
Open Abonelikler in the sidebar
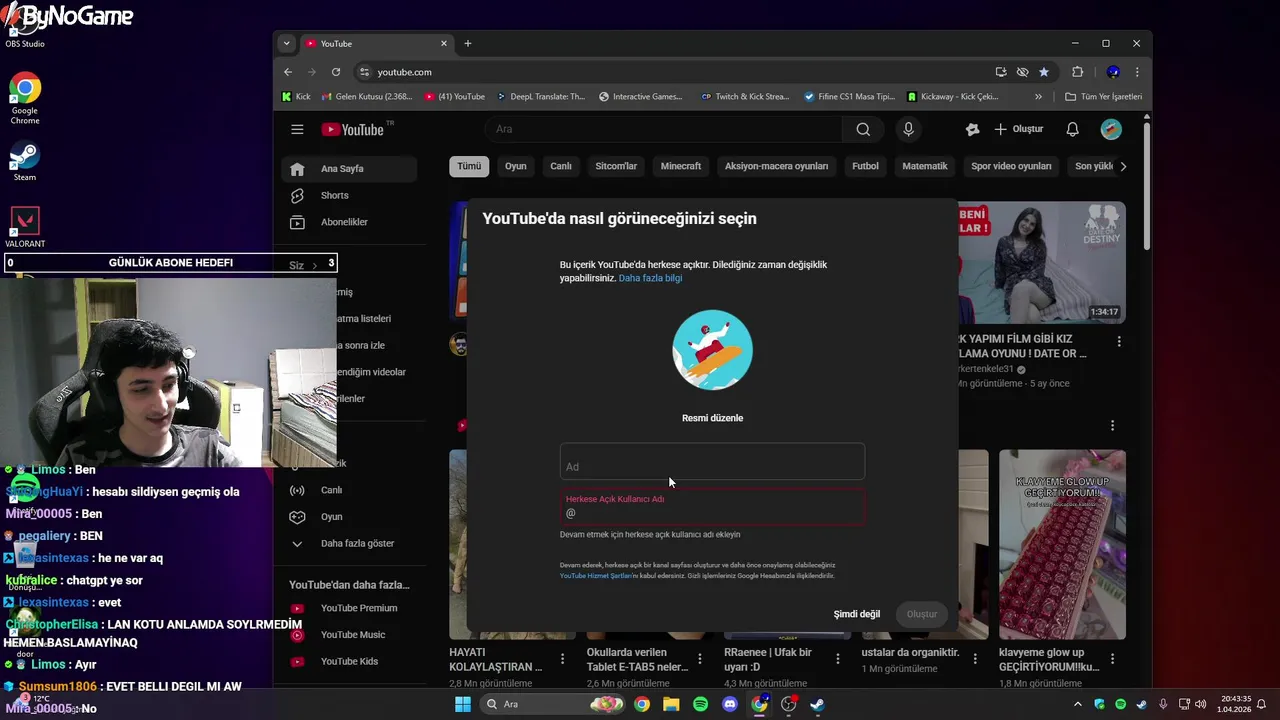tap(349, 222)
